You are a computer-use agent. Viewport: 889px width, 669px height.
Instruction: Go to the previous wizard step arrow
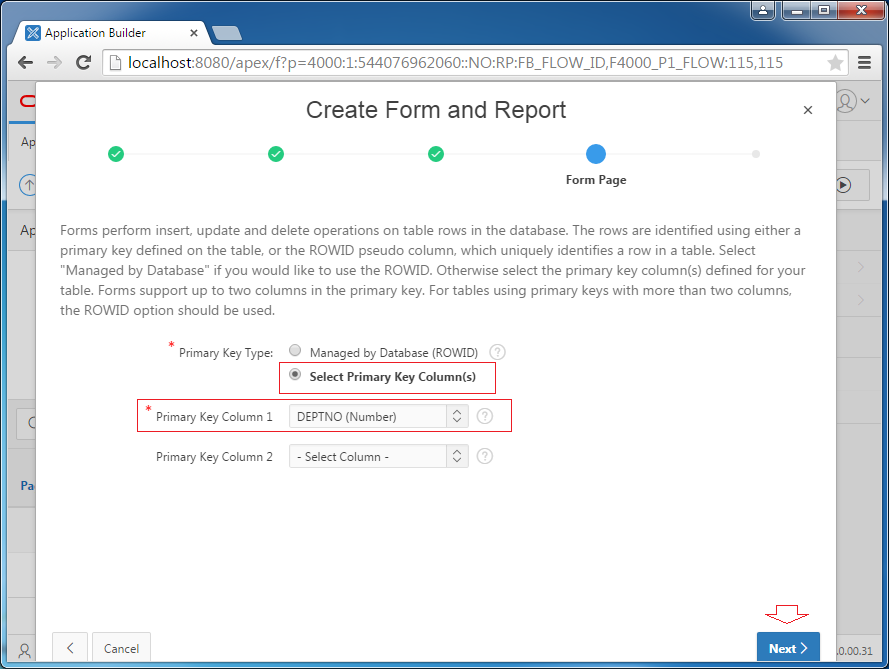point(70,648)
